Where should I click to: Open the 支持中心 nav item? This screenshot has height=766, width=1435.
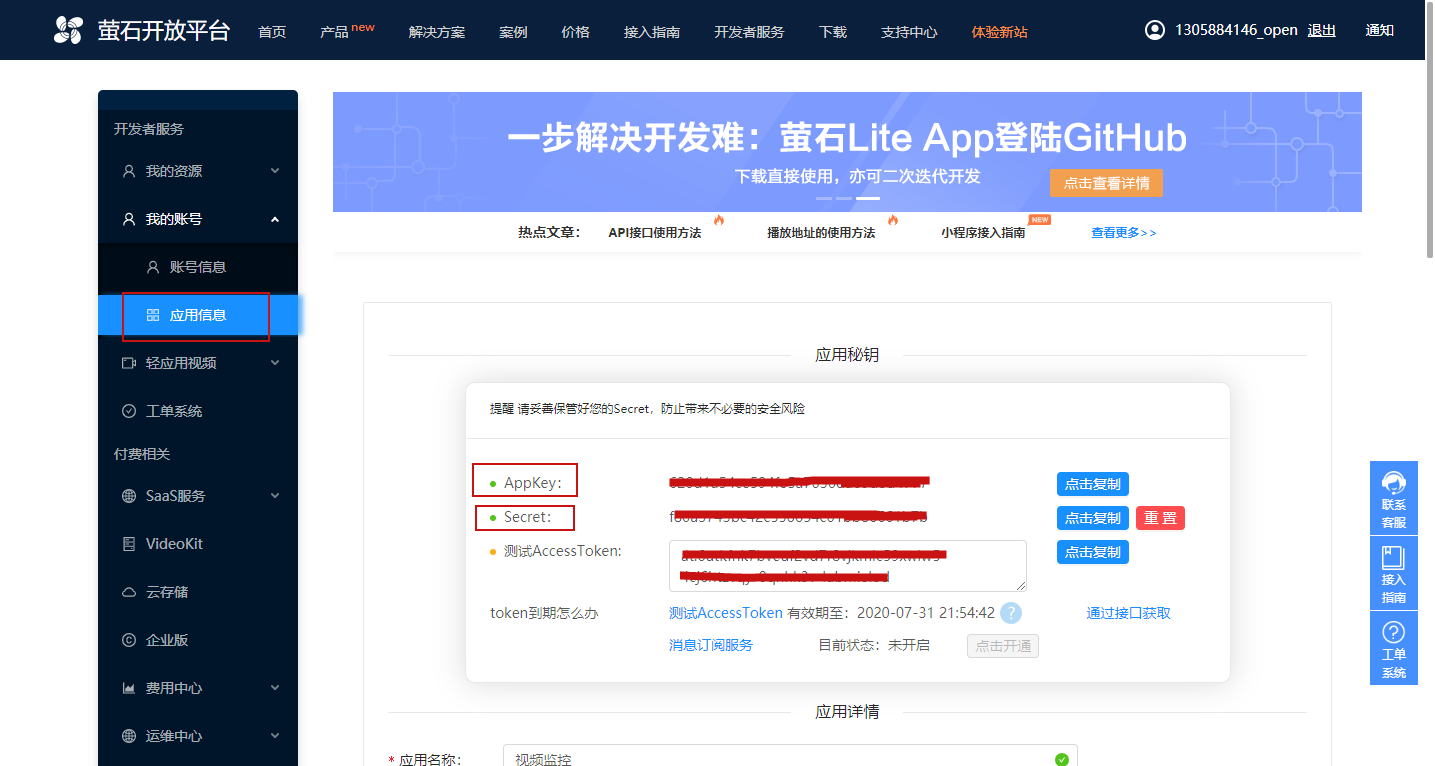click(909, 32)
